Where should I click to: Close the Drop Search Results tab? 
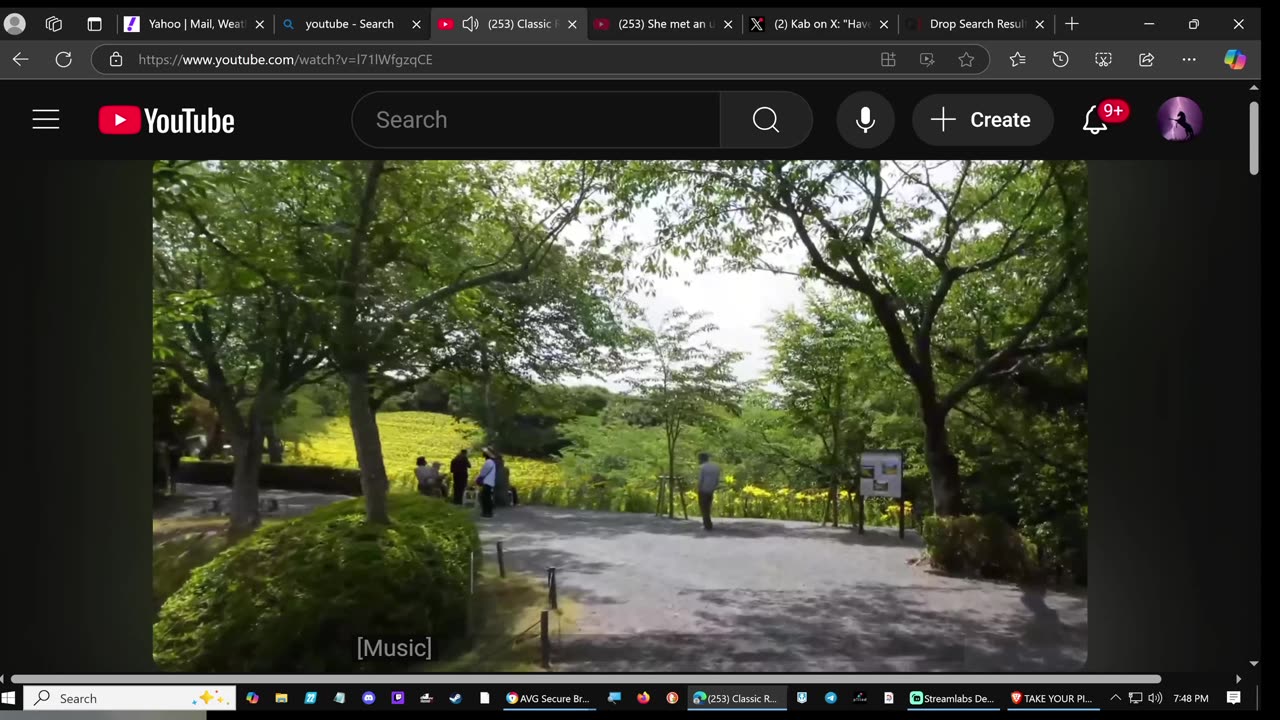(1040, 24)
